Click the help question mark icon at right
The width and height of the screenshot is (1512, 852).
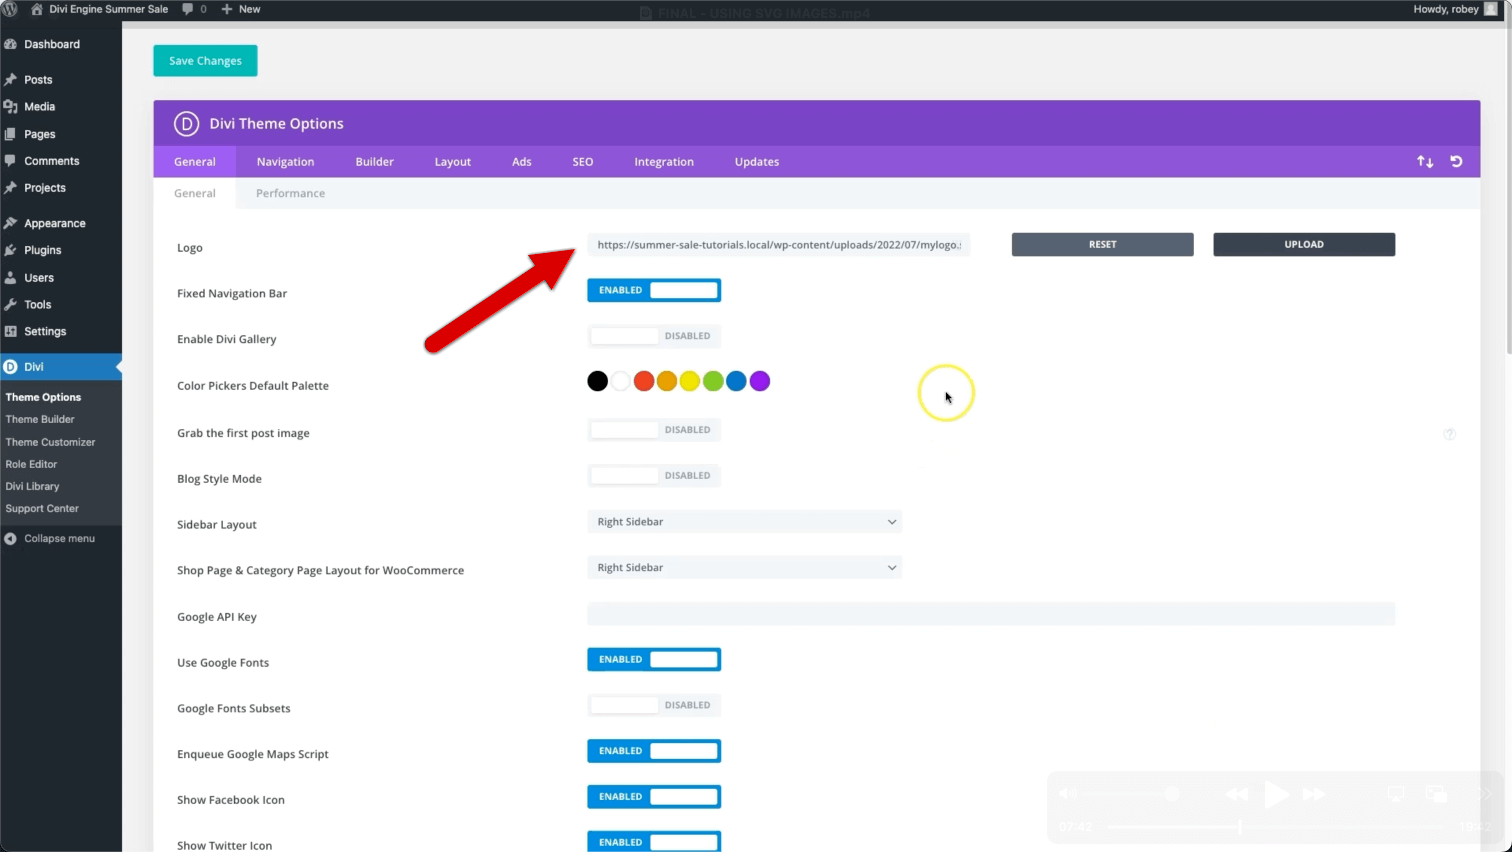(1449, 434)
